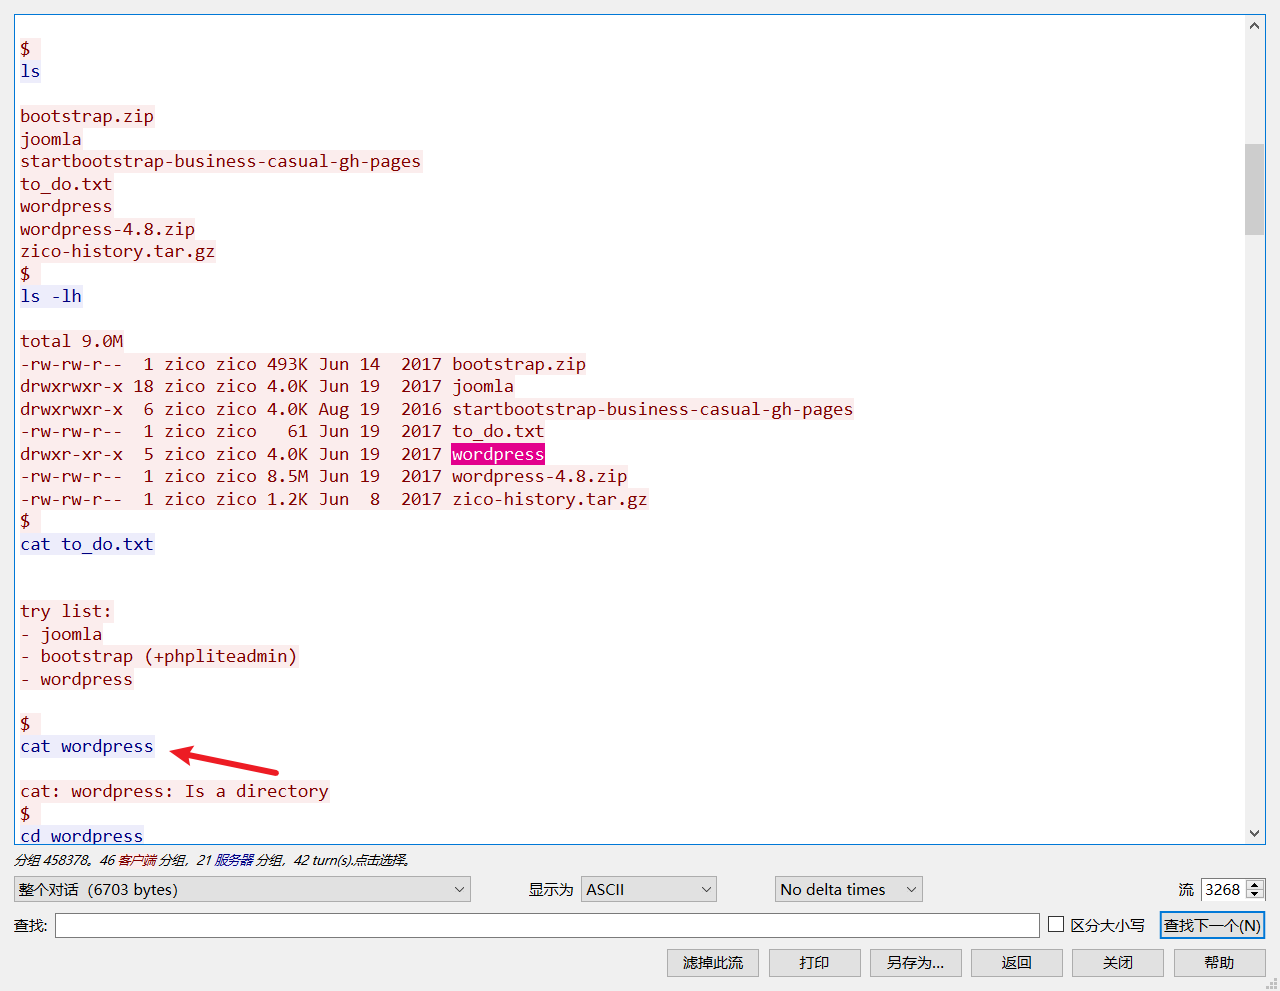Click the 查找下一个(N) button
1280x991 pixels.
(x=1212, y=925)
